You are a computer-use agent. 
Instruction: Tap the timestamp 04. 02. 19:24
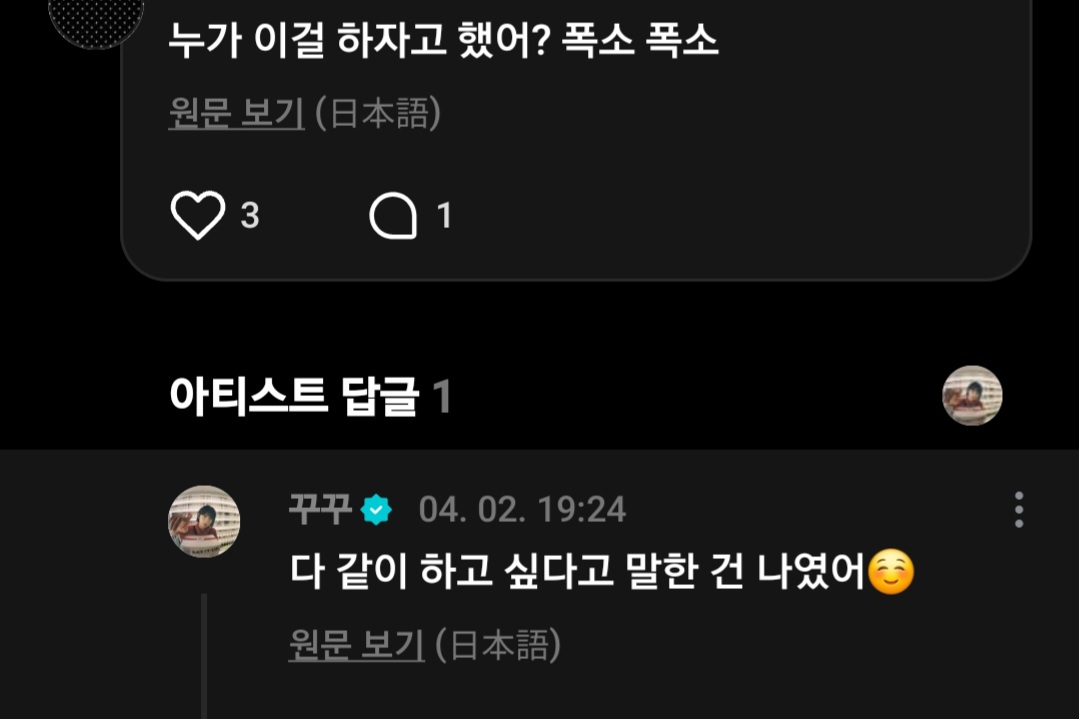click(x=522, y=510)
